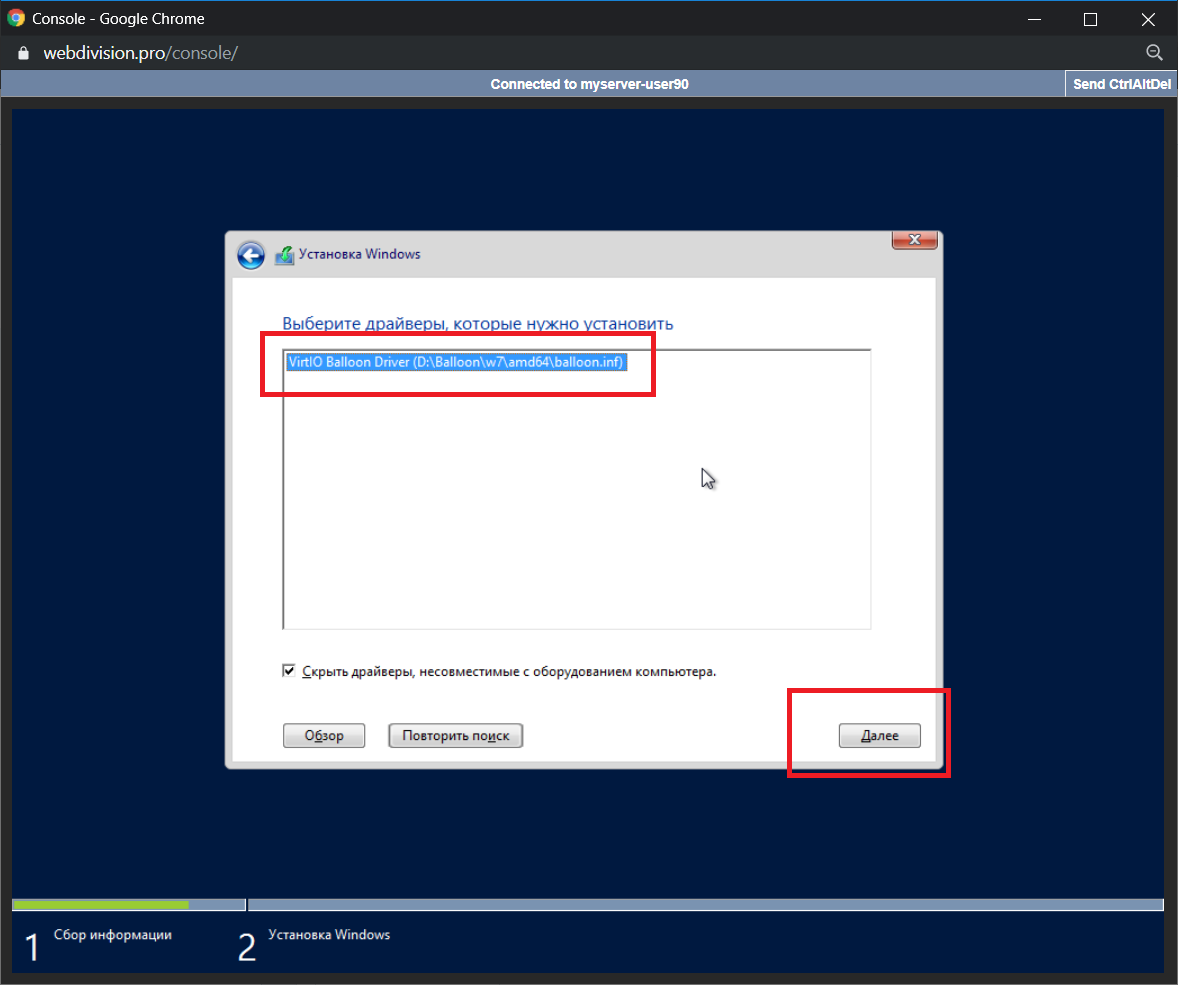1178x985 pixels.
Task: Click the webdivision.pro/console/ address field
Action: pyautogui.click(x=140, y=53)
